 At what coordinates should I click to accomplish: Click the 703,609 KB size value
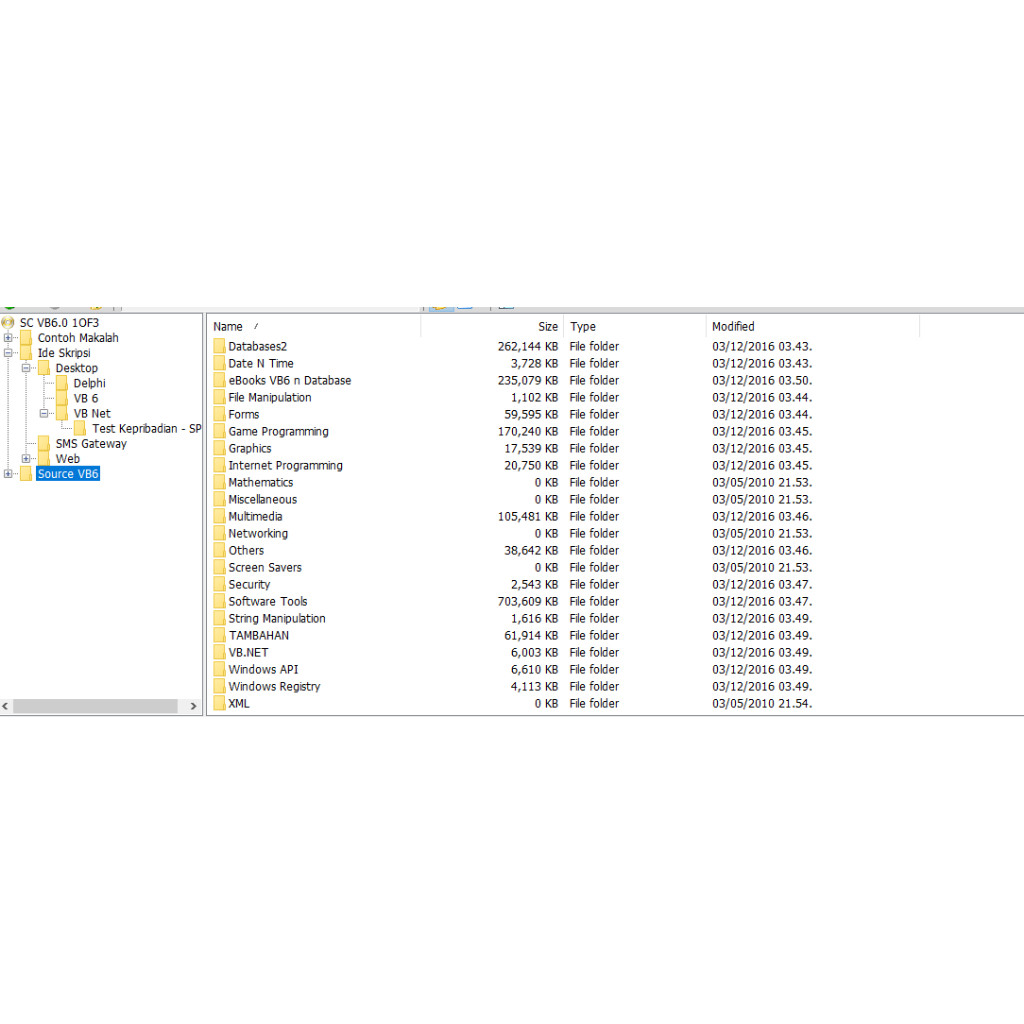click(528, 601)
